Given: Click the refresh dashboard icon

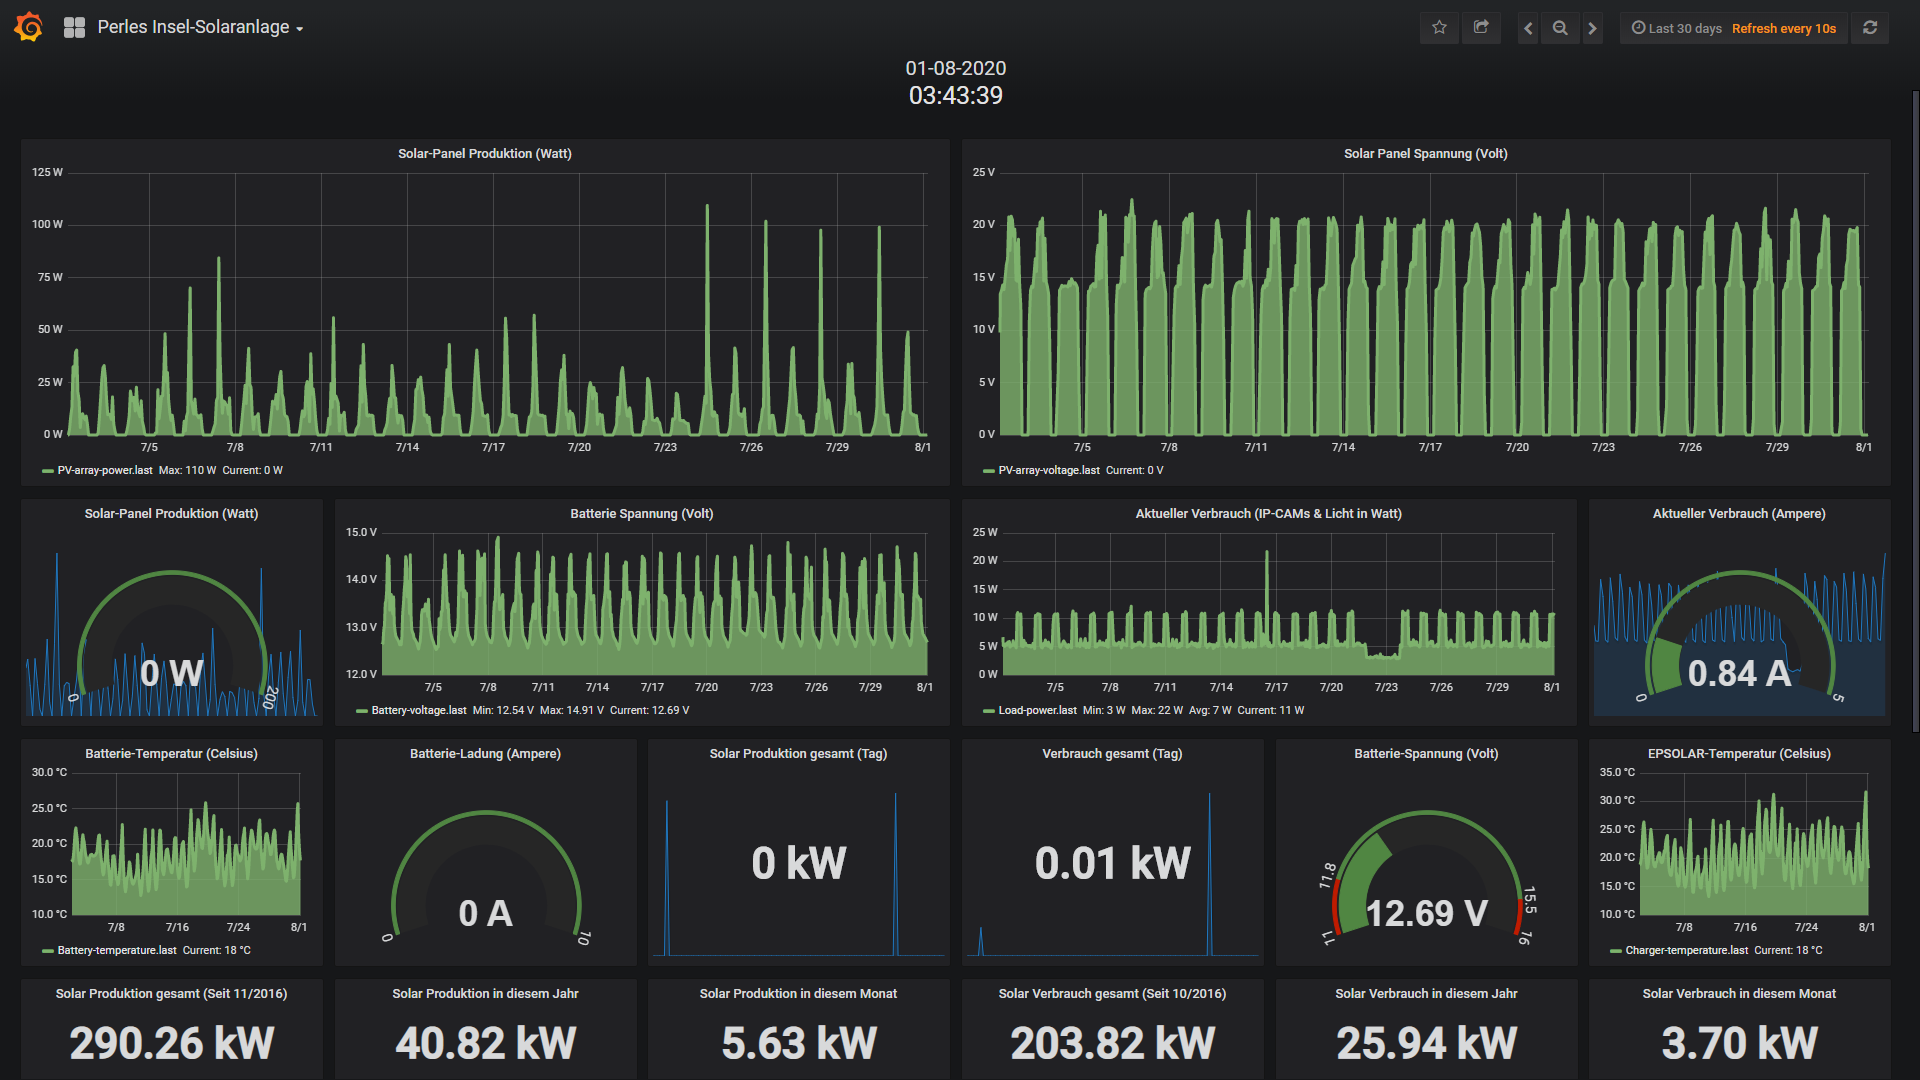Looking at the screenshot, I should coord(1870,28).
